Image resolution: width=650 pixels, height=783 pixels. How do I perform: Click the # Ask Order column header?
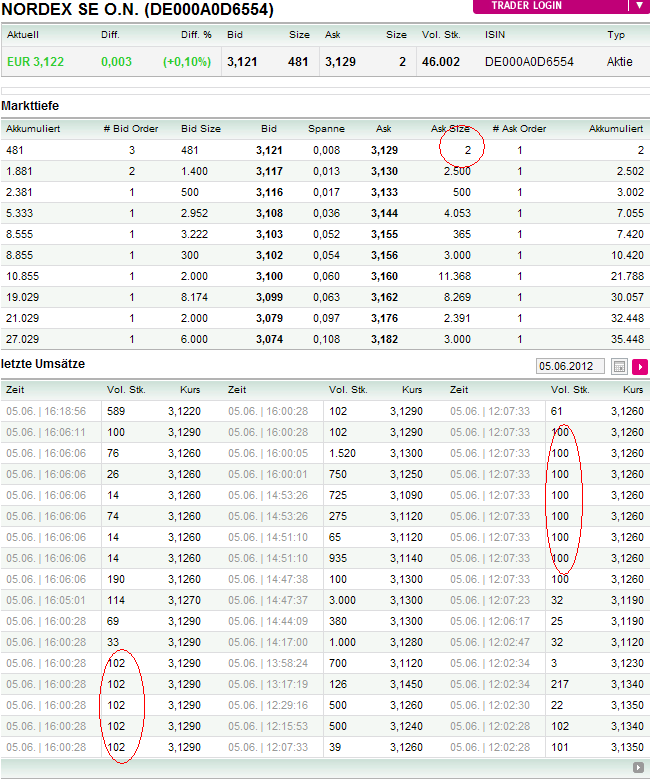pos(519,129)
